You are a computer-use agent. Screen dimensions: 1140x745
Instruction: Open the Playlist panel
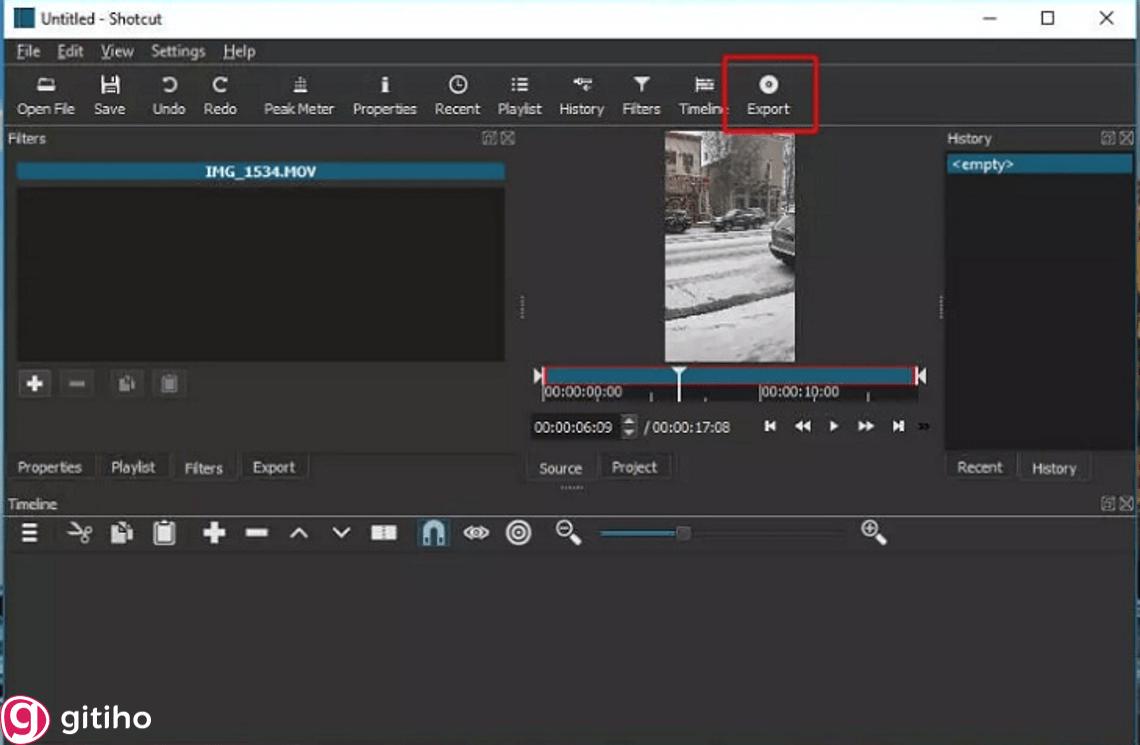point(519,95)
